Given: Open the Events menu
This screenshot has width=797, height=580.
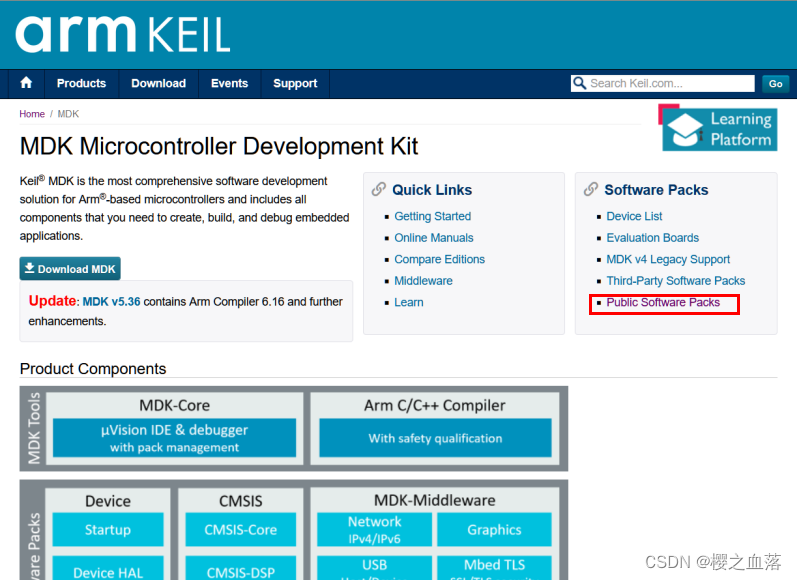Looking at the screenshot, I should (x=229, y=83).
